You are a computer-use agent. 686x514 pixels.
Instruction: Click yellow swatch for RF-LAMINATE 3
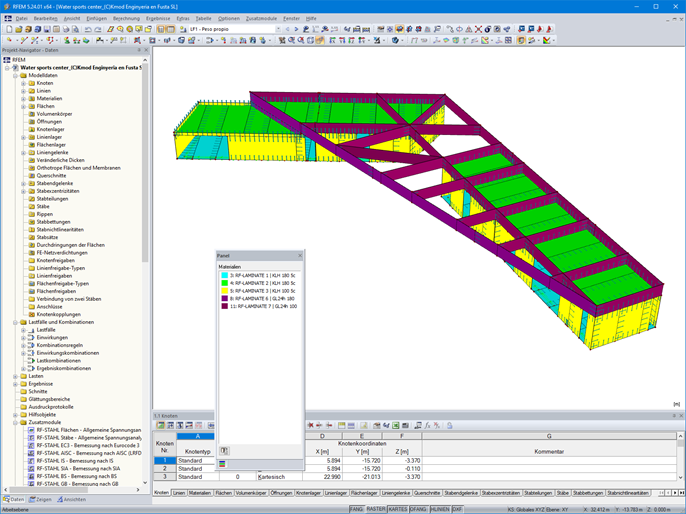point(224,291)
